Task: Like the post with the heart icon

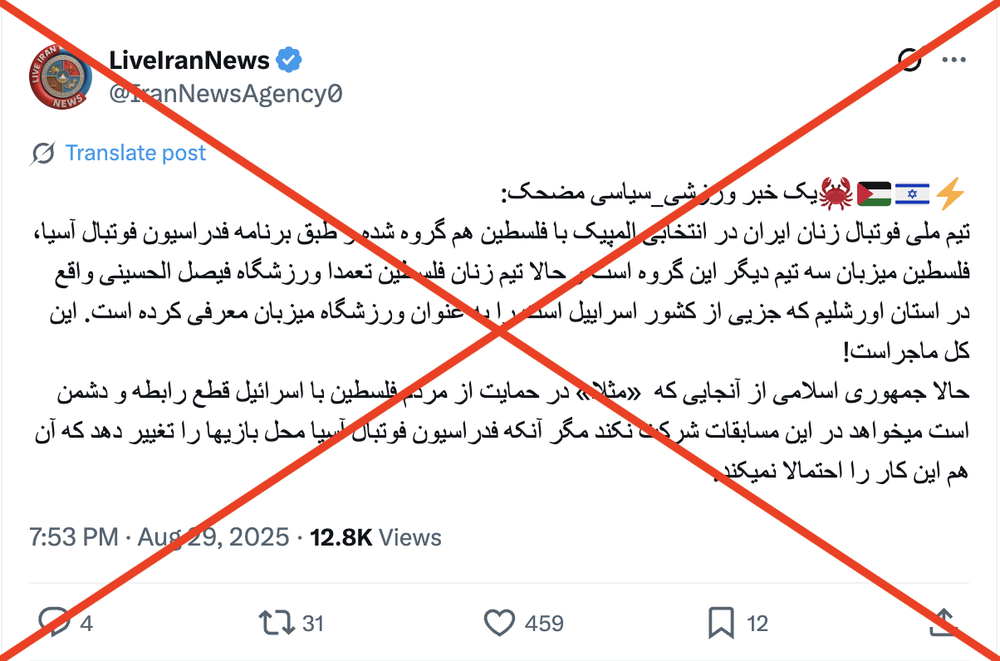Action: (x=499, y=623)
